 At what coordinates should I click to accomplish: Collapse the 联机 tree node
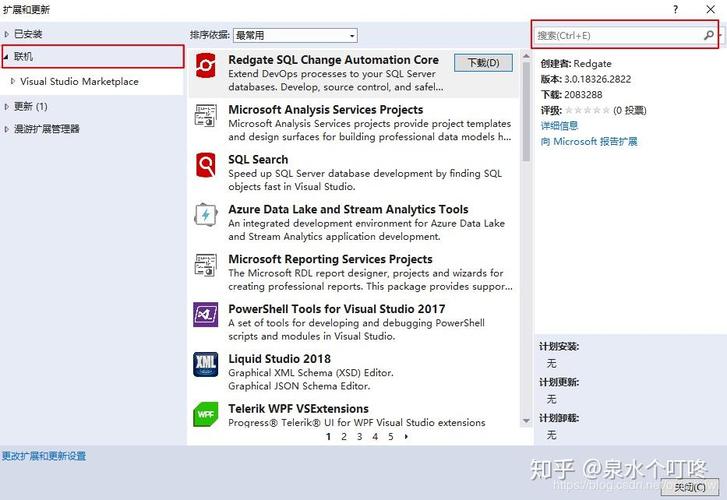(x=6, y=57)
